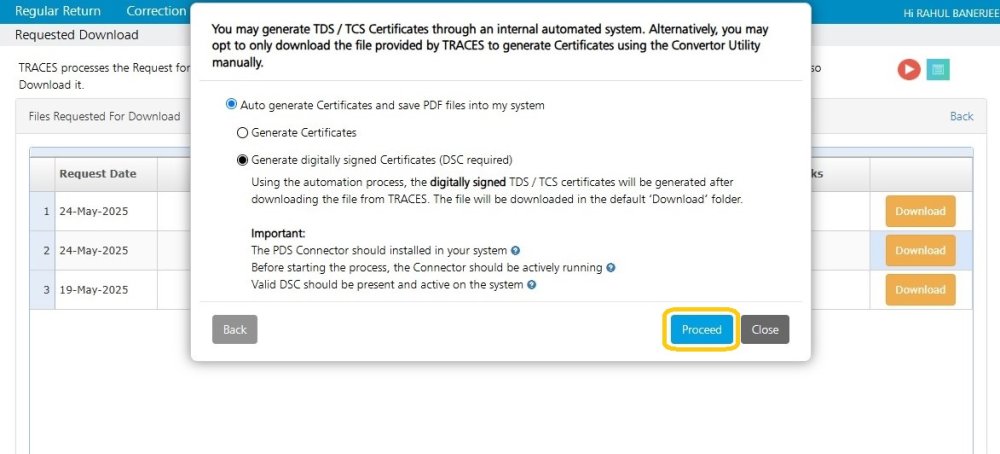Click the red play video icon
The height and width of the screenshot is (454, 1000).
tap(908, 69)
